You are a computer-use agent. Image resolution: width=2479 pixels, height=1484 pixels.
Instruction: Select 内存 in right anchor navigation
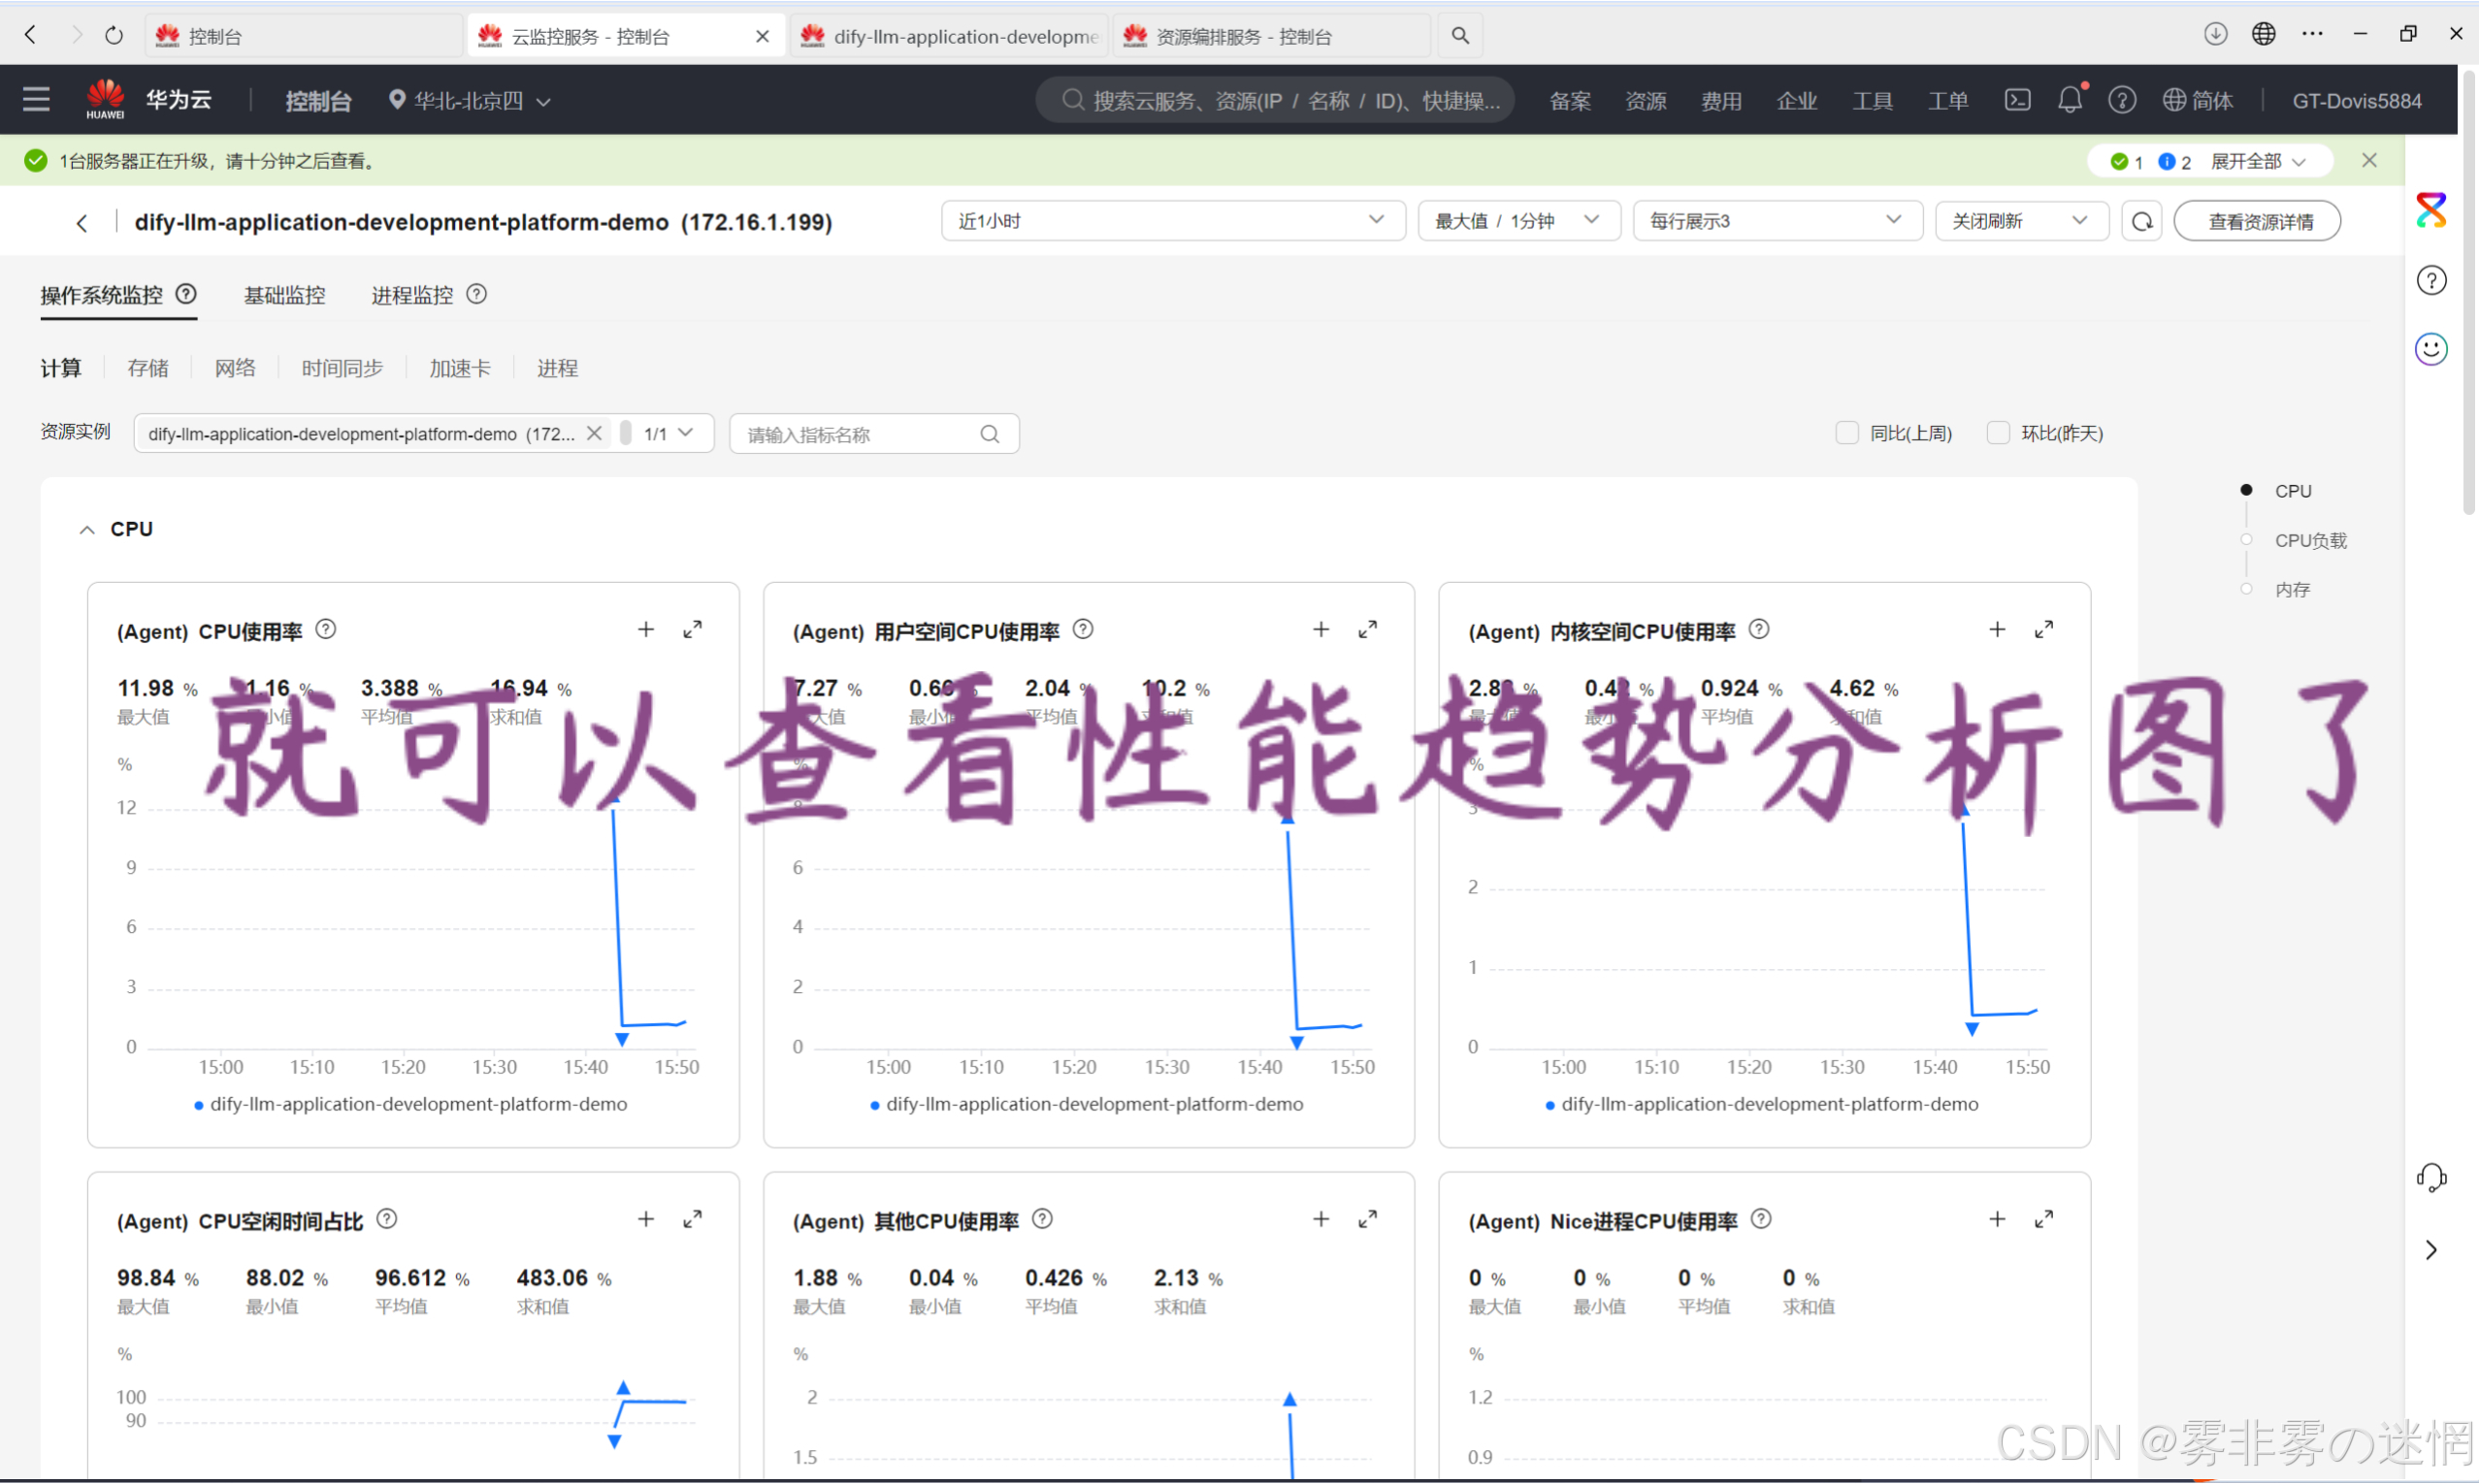pyautogui.click(x=2292, y=589)
